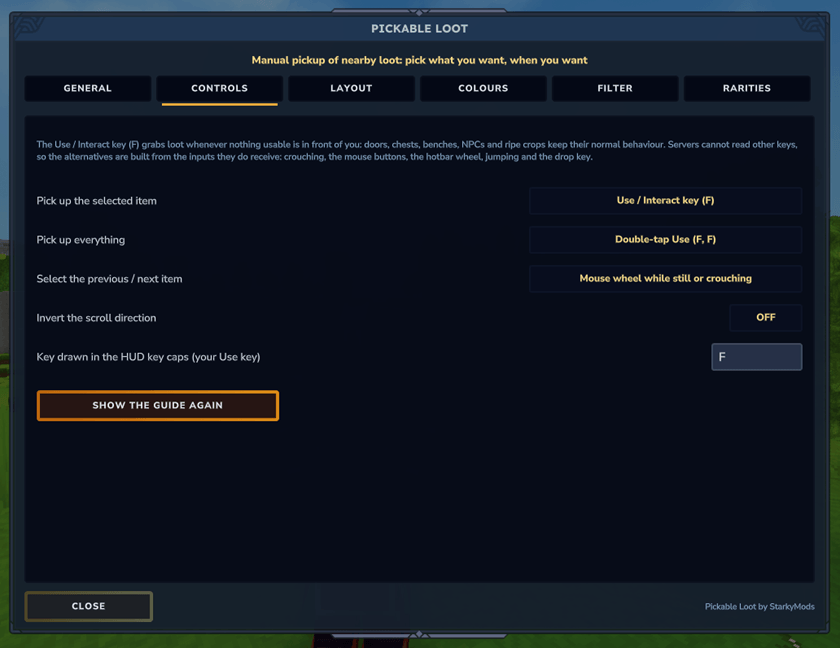Change 'Mouse wheel while still or crouching' option
Viewport: 840px width, 648px height.
665,278
